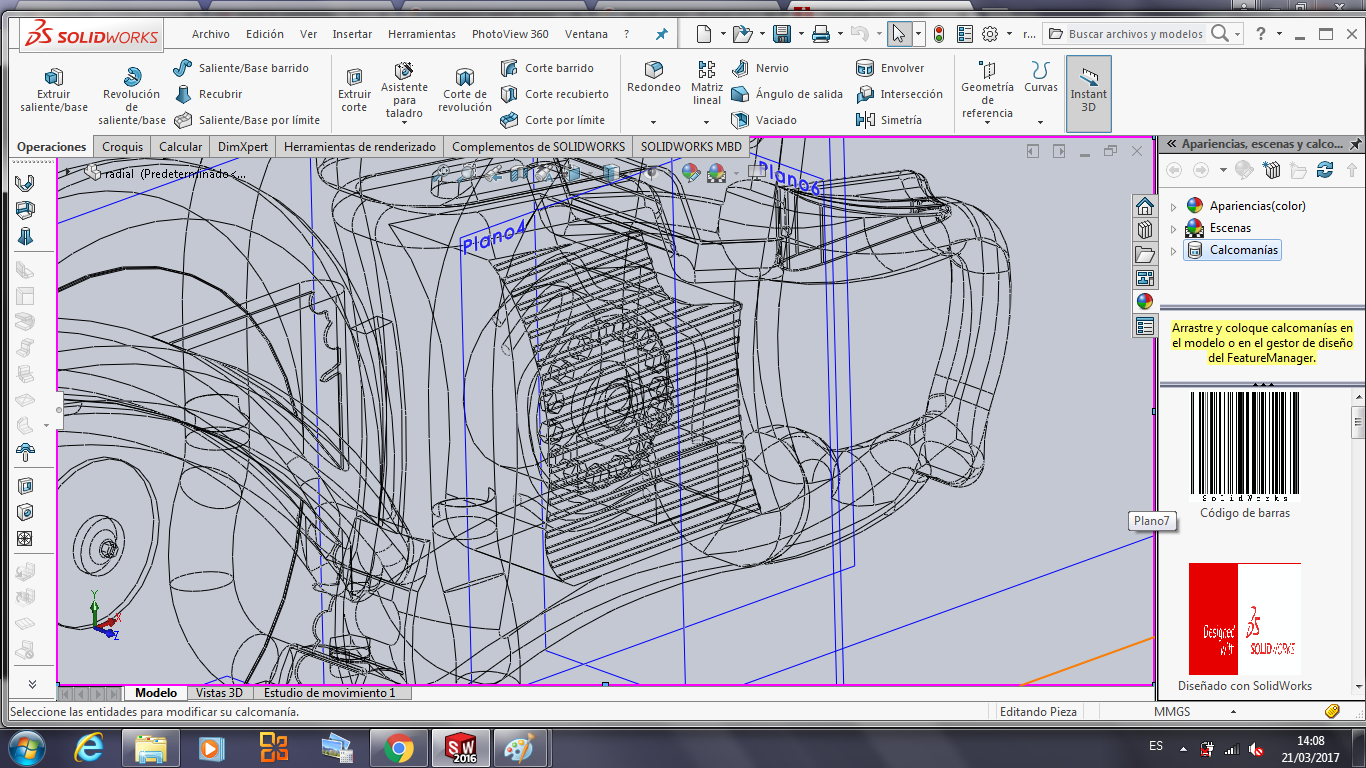
Task: Click the Buscar archivos y modelos field
Action: [x=1135, y=34]
